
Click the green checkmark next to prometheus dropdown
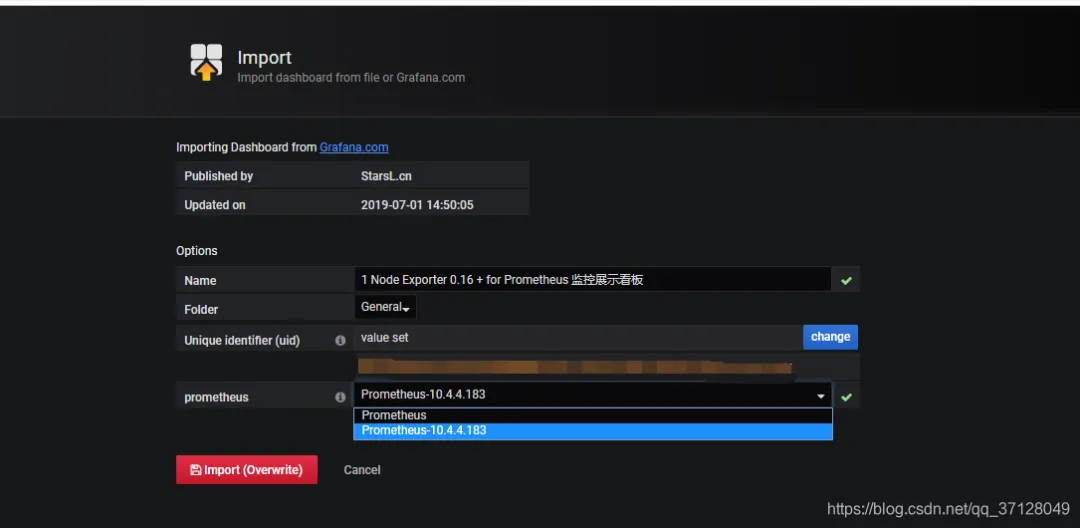[x=847, y=397]
